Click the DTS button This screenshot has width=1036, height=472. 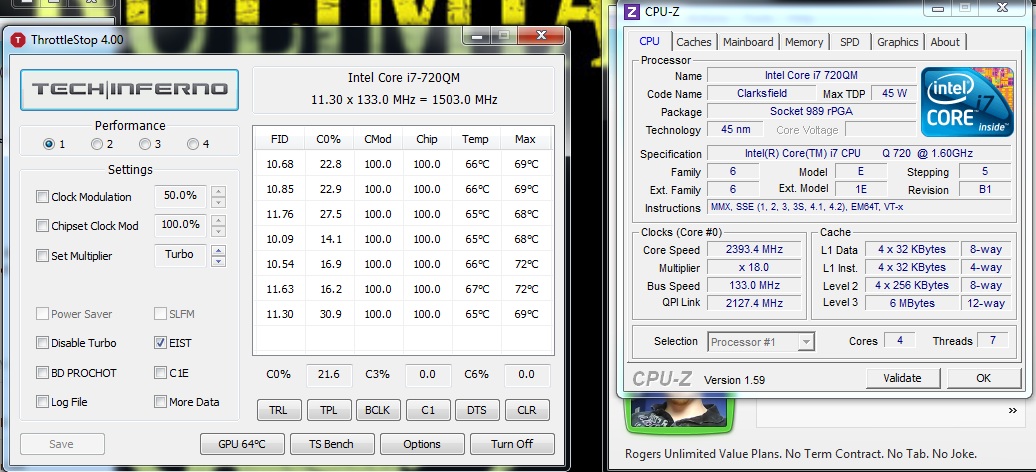(x=477, y=410)
